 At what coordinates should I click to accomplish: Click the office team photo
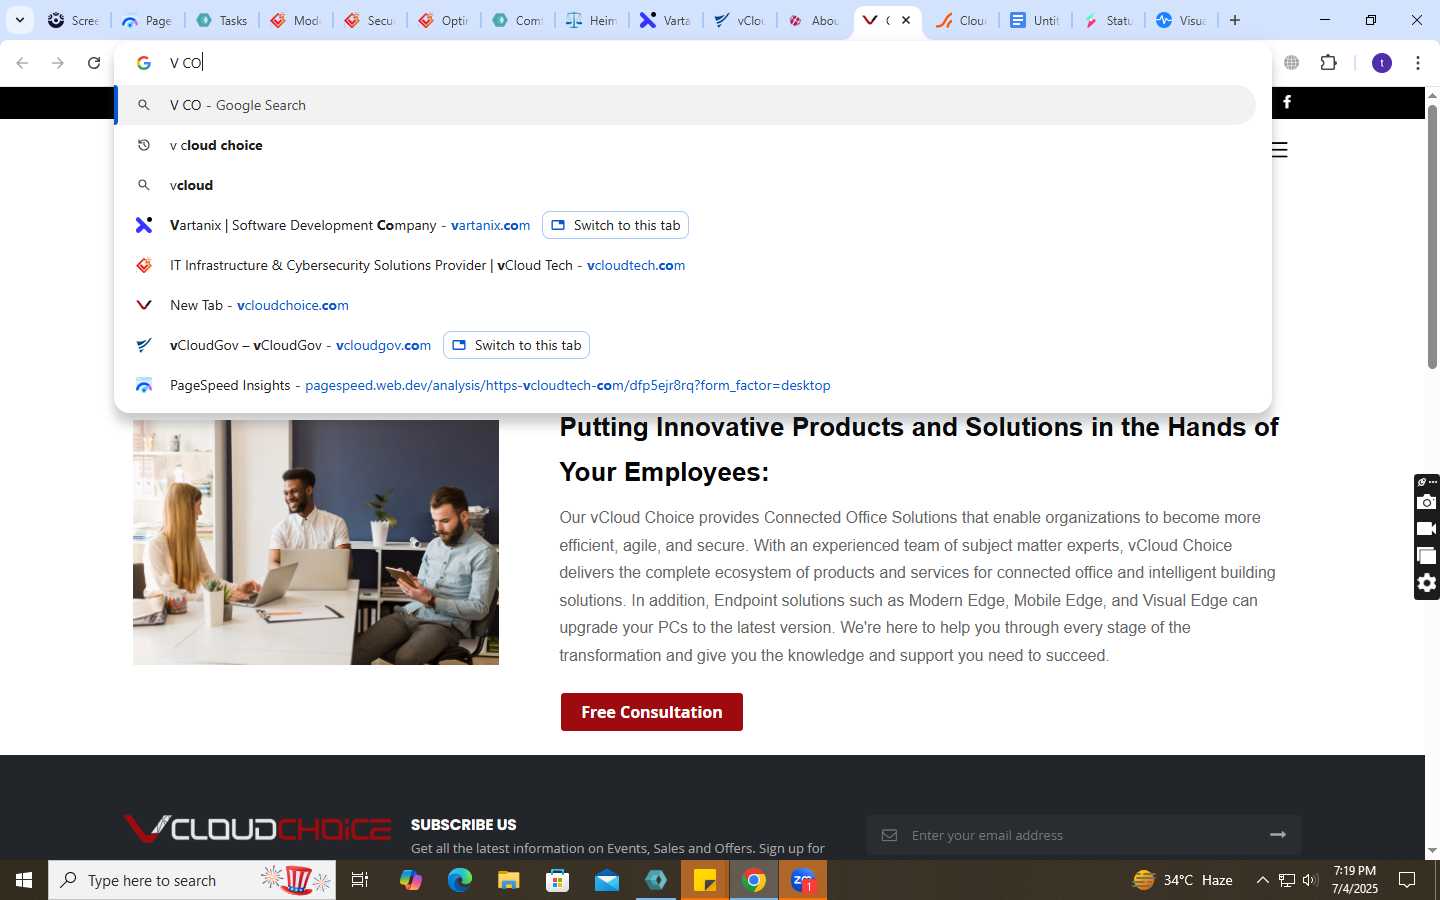tap(316, 542)
